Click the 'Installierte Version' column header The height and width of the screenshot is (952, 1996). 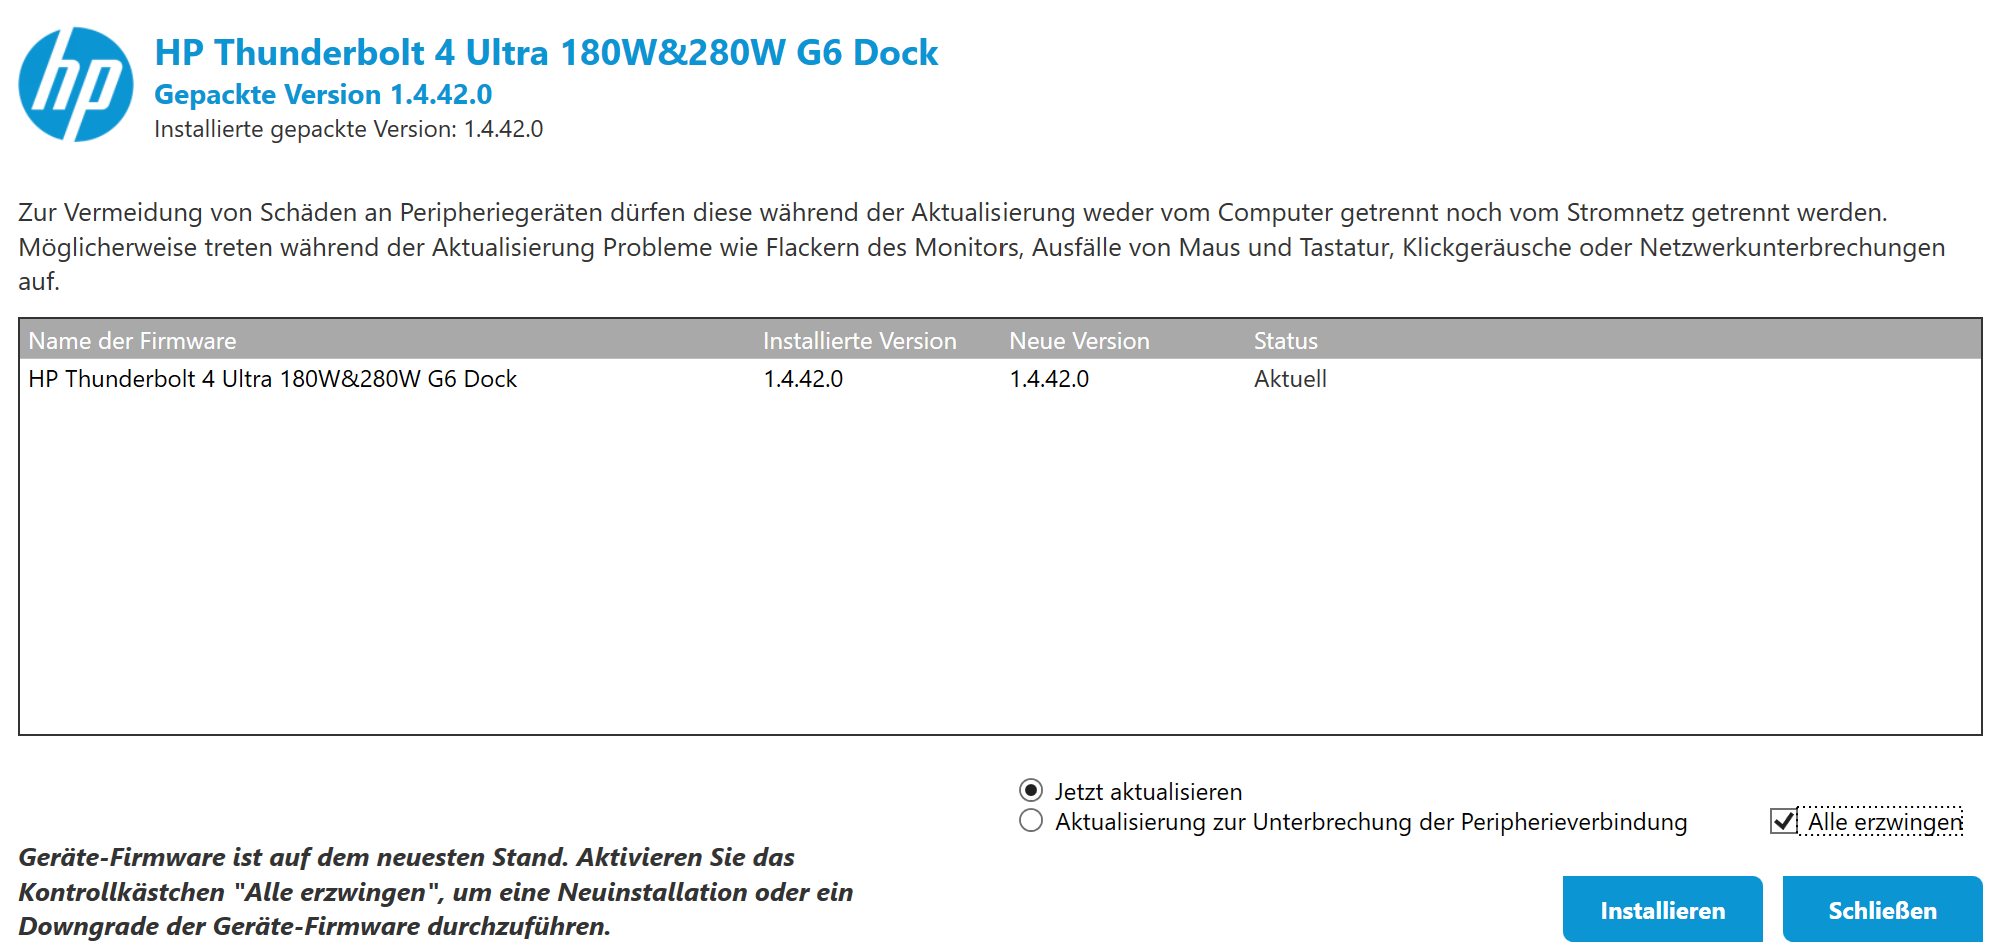coord(859,341)
